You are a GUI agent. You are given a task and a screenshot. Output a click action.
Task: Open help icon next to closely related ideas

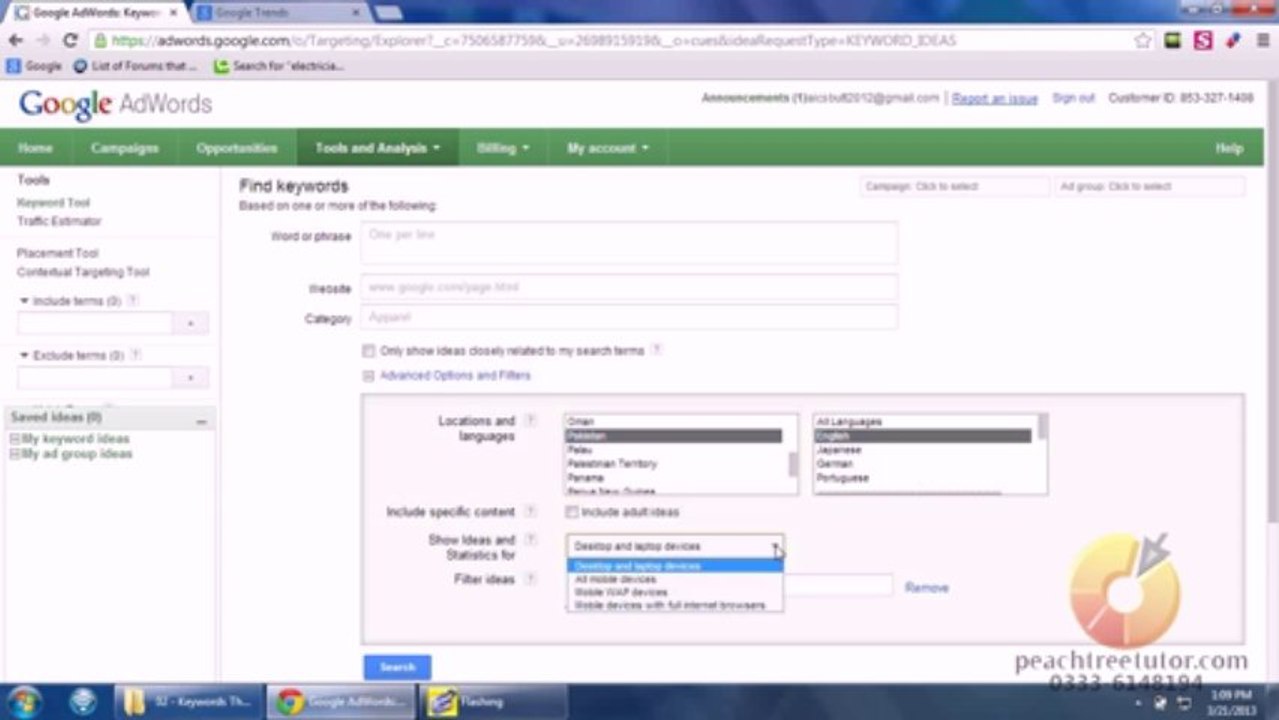[x=657, y=350]
